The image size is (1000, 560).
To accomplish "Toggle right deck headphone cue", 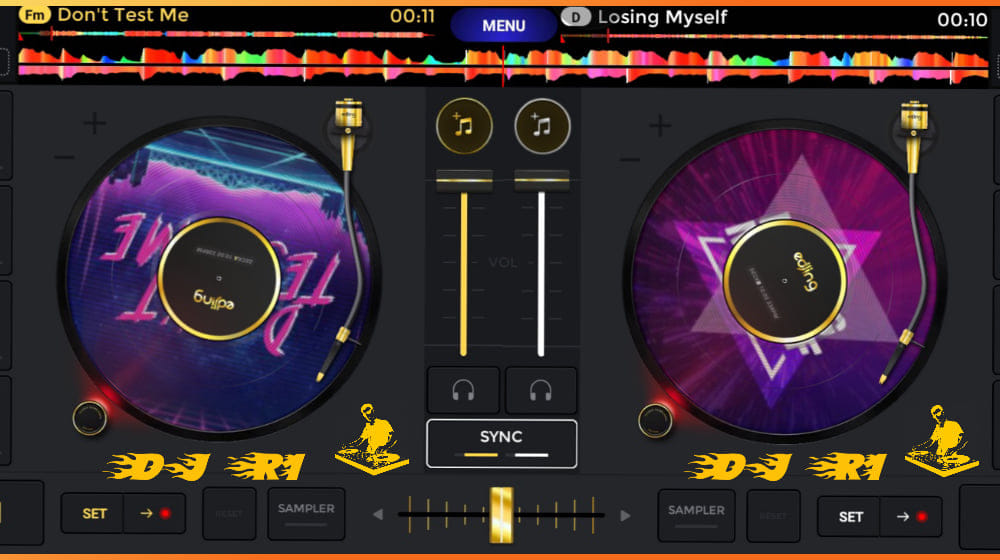I will click(541, 390).
